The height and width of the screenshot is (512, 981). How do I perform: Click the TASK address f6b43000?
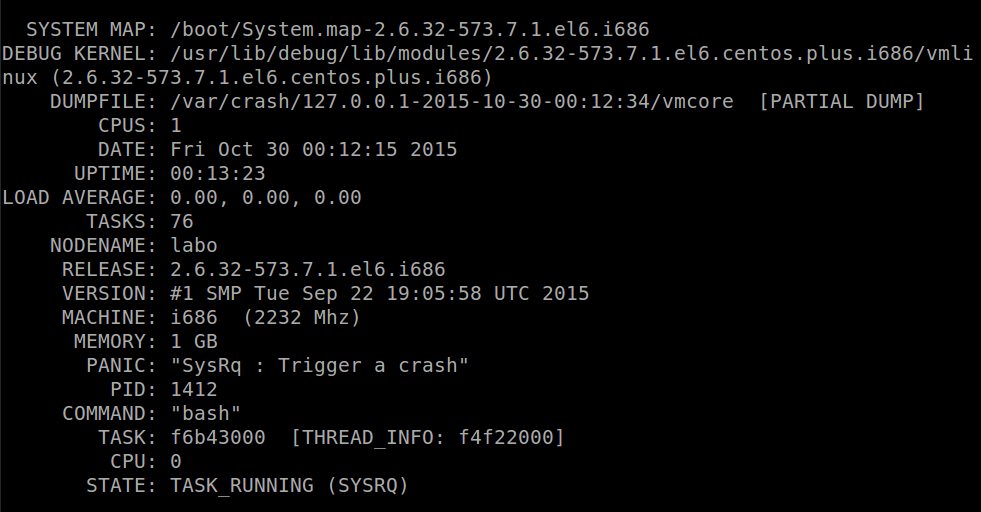tap(218, 437)
